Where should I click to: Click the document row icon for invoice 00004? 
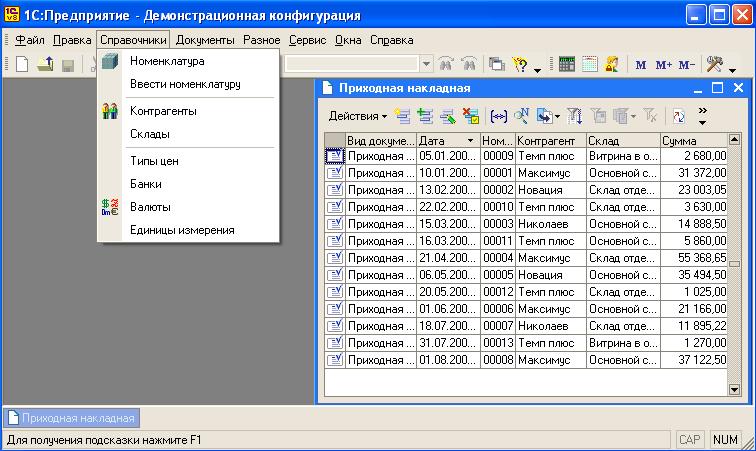pyautogui.click(x=335, y=258)
